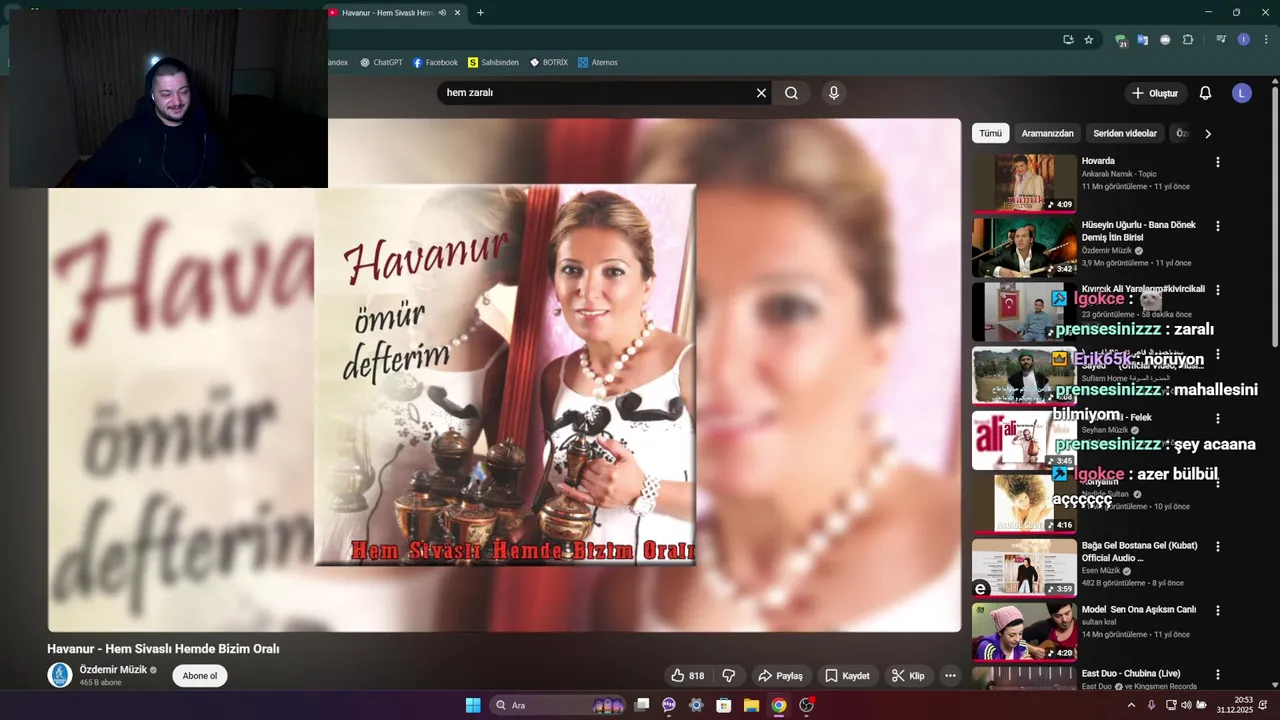Image resolution: width=1280 pixels, height=720 pixels.
Task: Install app via address bar install icon
Action: click(1068, 40)
